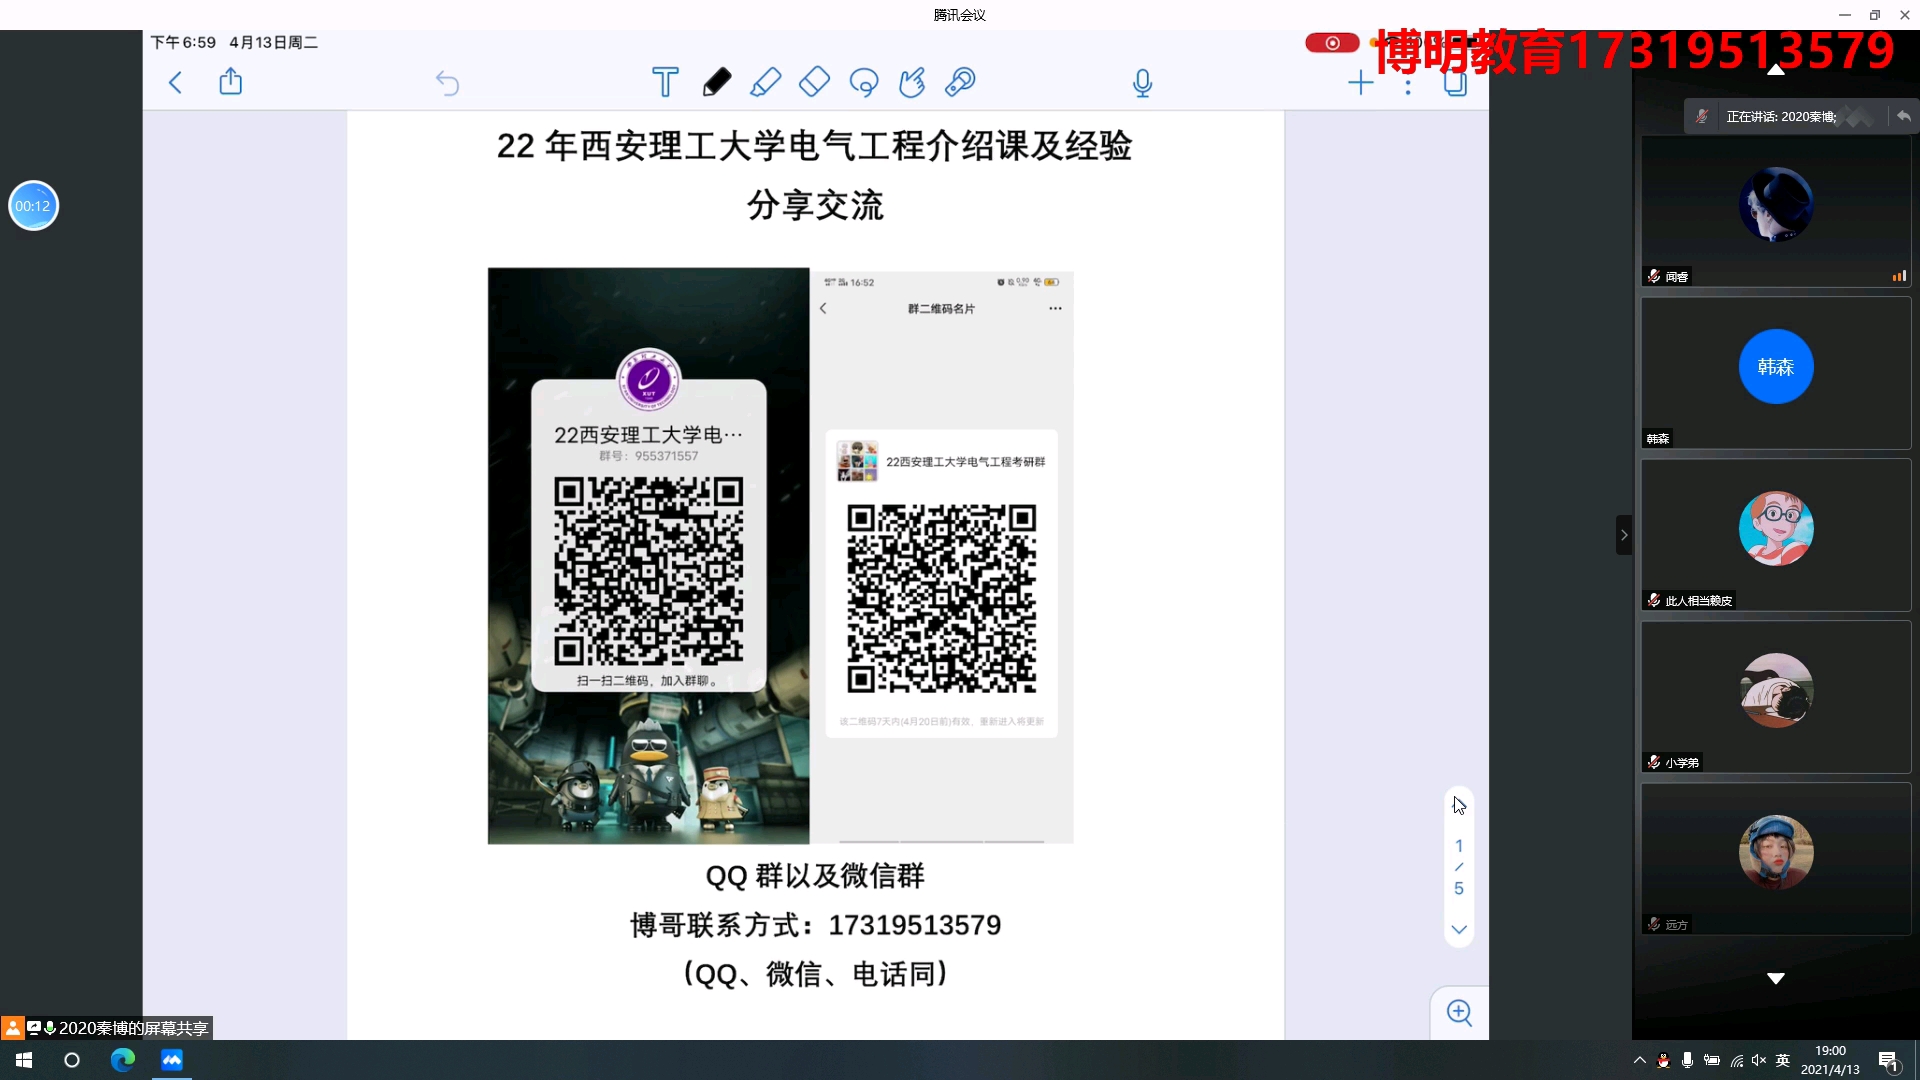Click the red recording indicator
This screenshot has height=1080, width=1920.
(x=1332, y=43)
